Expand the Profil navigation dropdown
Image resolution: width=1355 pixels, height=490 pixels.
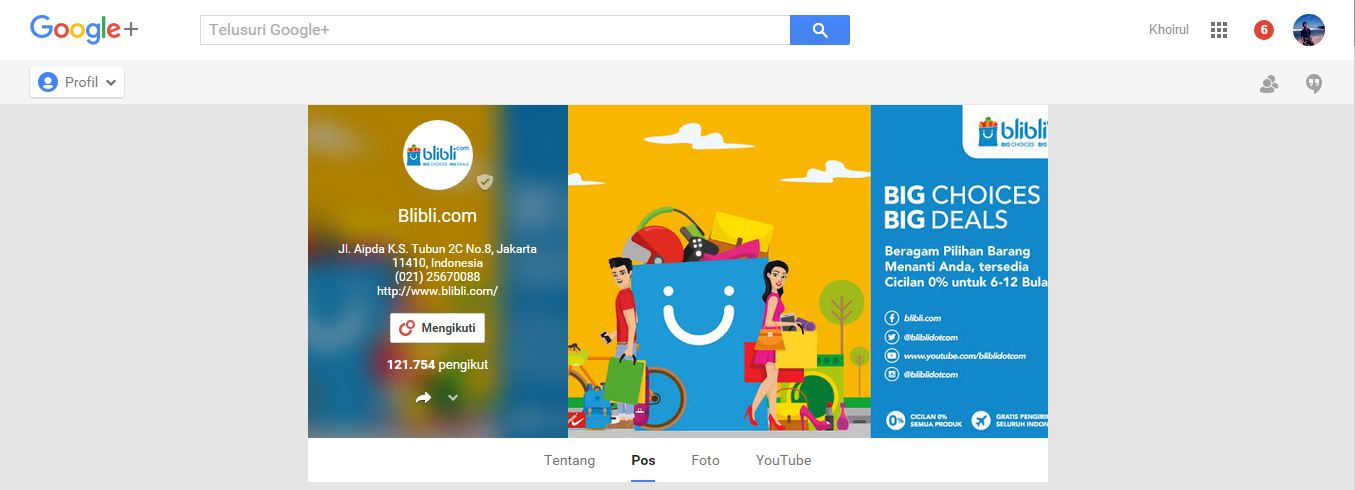click(77, 82)
